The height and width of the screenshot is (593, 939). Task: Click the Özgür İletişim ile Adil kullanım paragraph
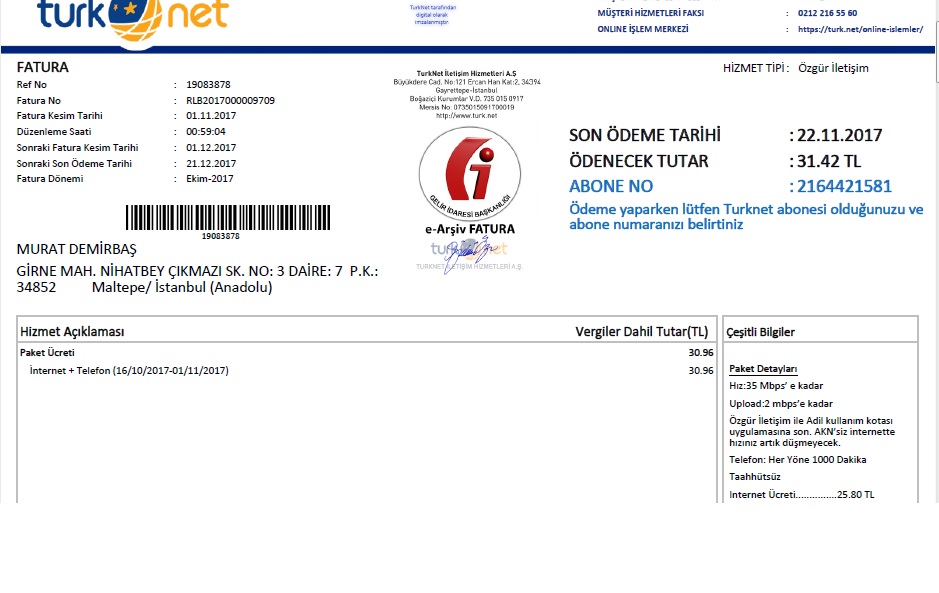(812, 432)
